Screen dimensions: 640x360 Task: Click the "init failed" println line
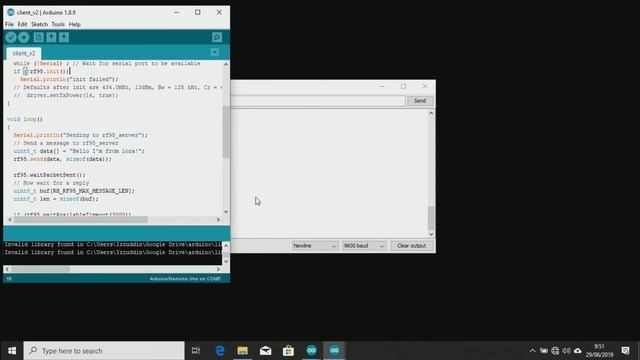coord(69,79)
